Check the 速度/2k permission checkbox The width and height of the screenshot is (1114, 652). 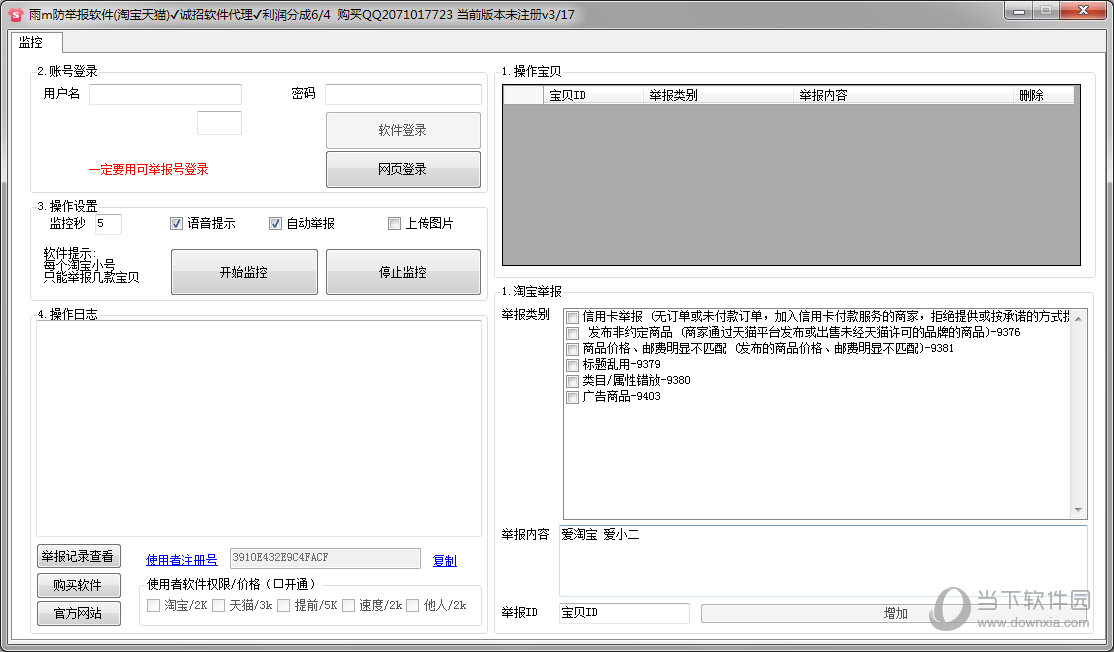point(348,605)
